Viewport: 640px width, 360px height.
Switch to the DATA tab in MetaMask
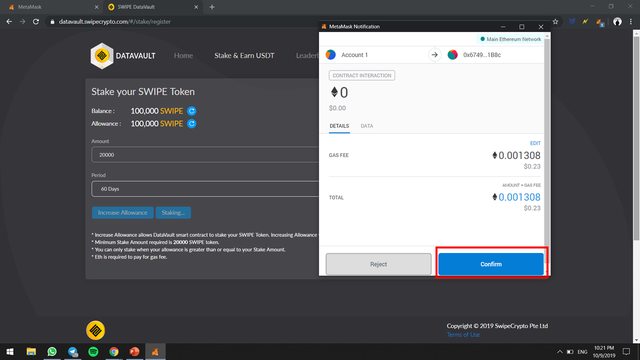tap(367, 126)
